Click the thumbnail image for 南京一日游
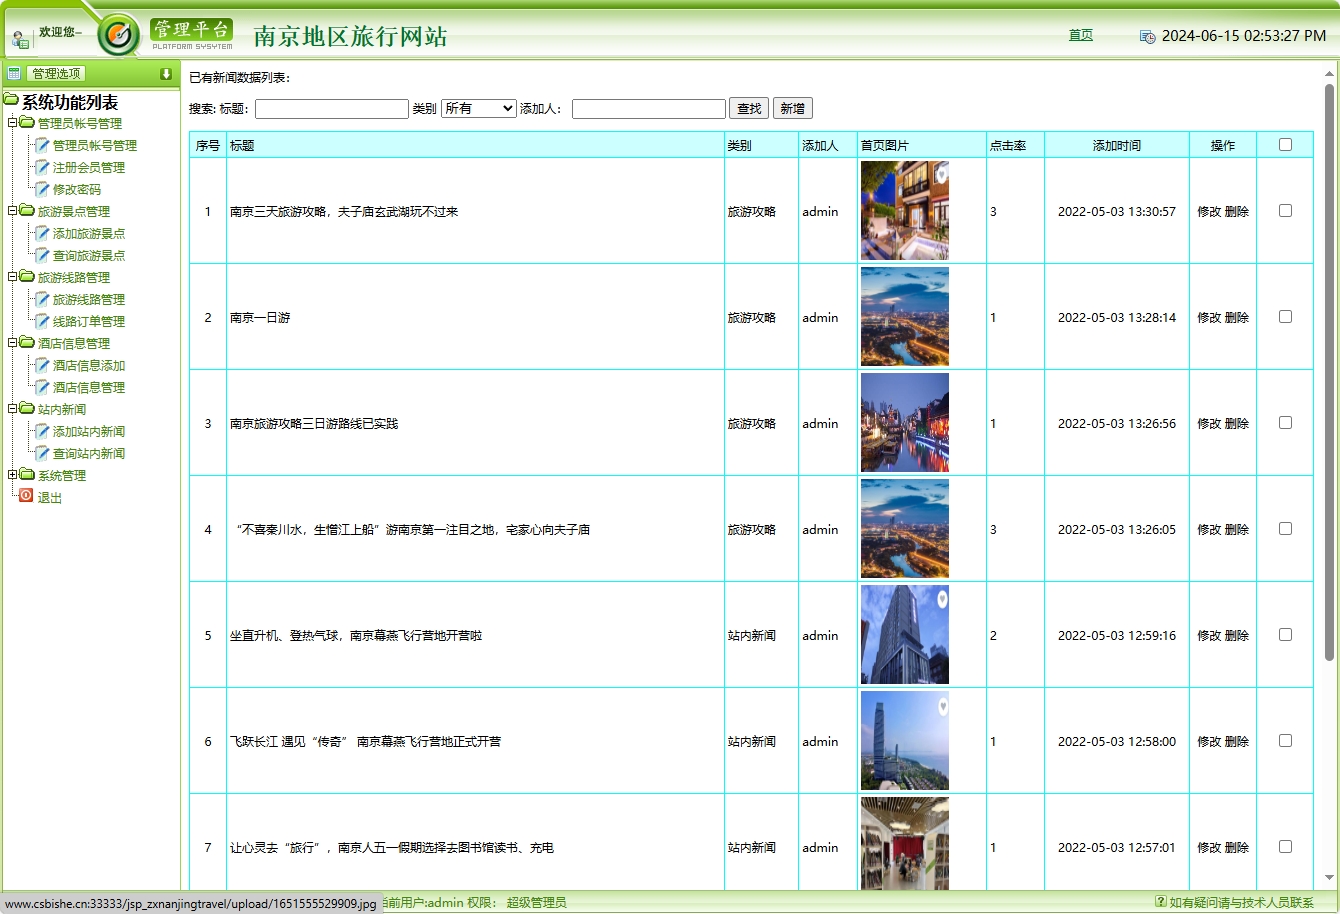1340x914 pixels. click(x=904, y=317)
